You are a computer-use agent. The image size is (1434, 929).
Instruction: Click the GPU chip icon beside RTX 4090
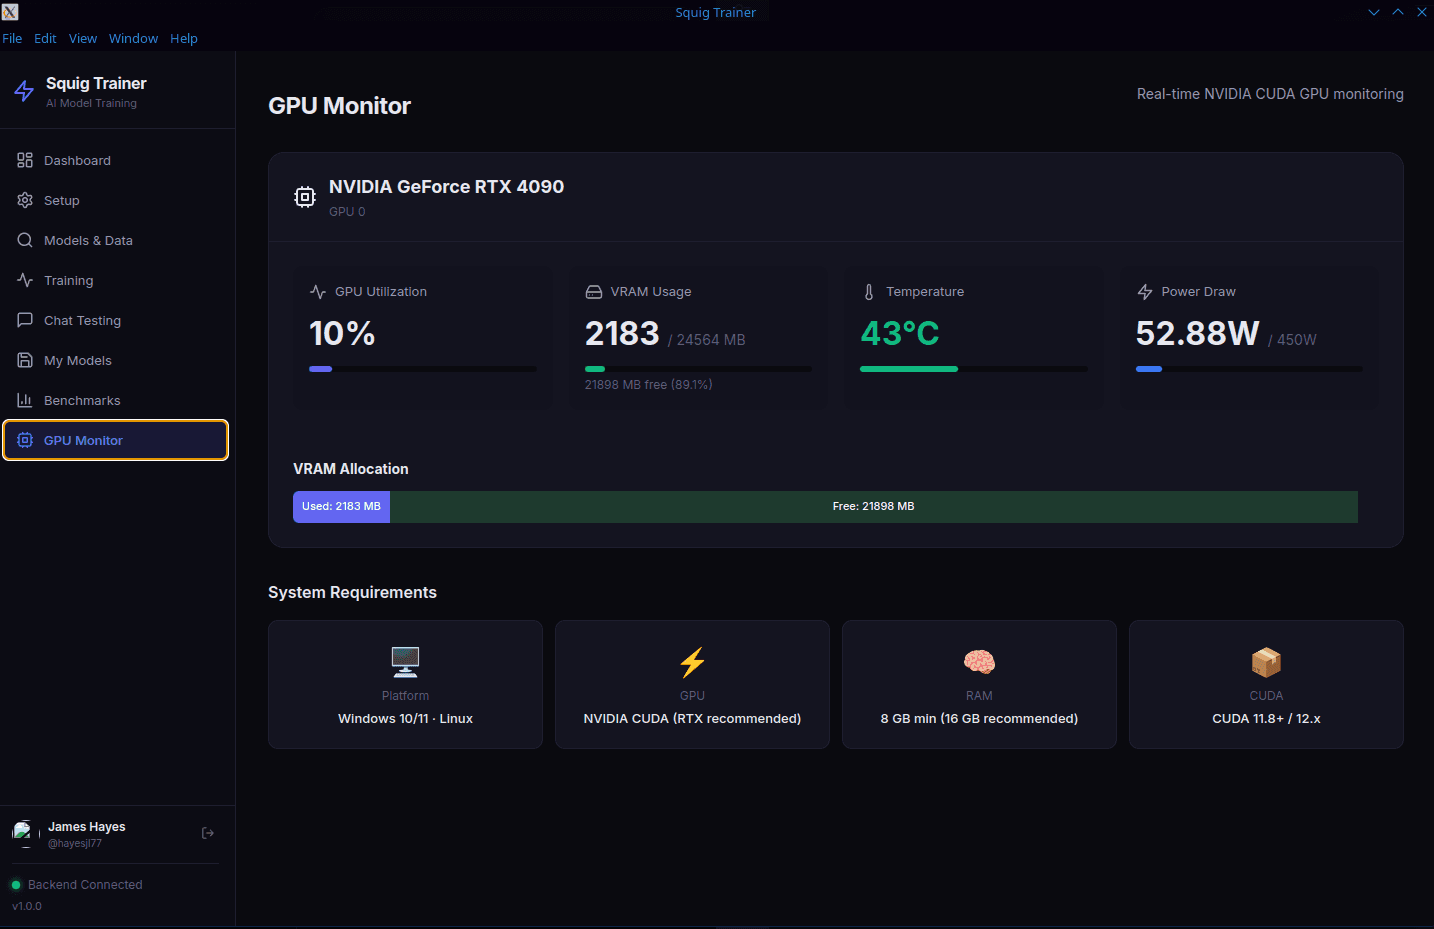(x=305, y=197)
